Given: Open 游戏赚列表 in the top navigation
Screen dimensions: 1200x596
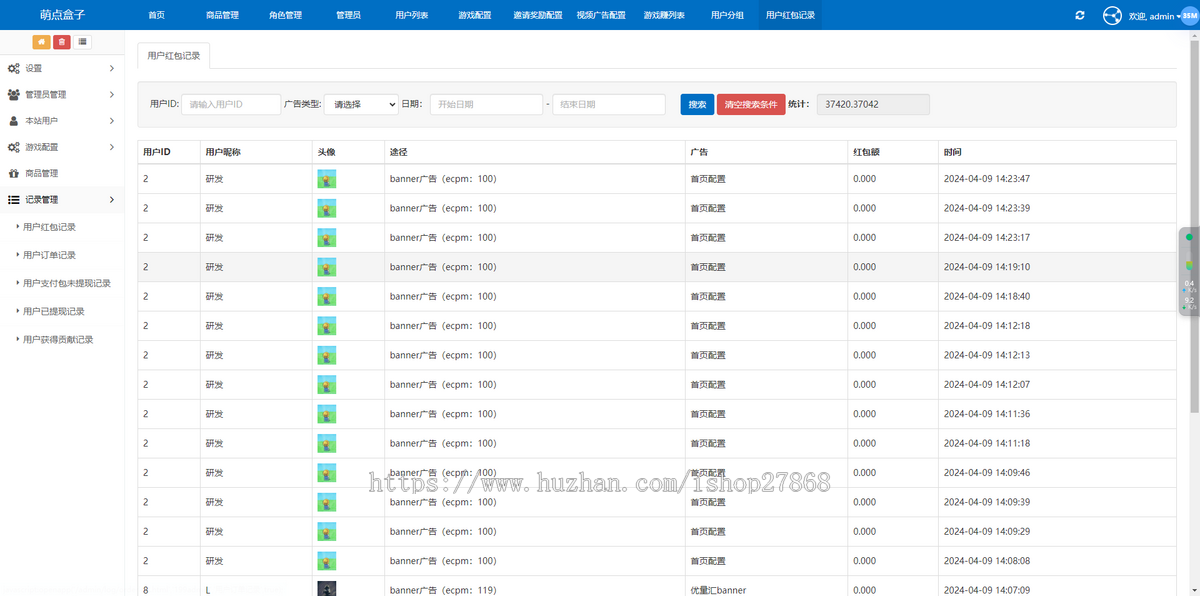Looking at the screenshot, I should coord(664,15).
